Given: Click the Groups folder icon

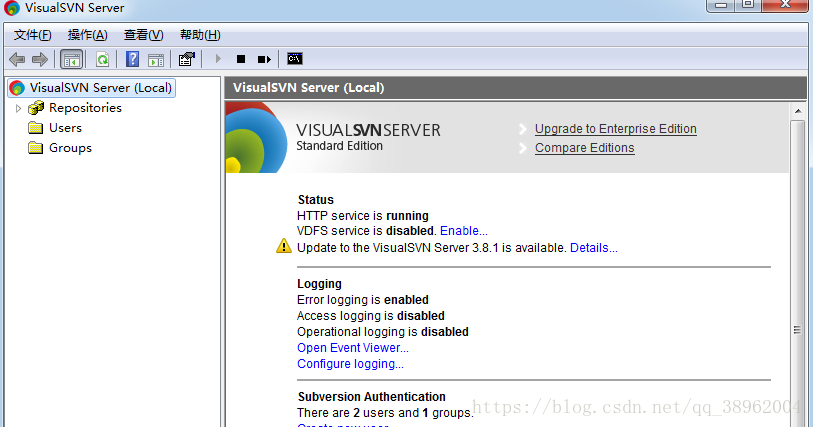Looking at the screenshot, I should click(x=35, y=148).
